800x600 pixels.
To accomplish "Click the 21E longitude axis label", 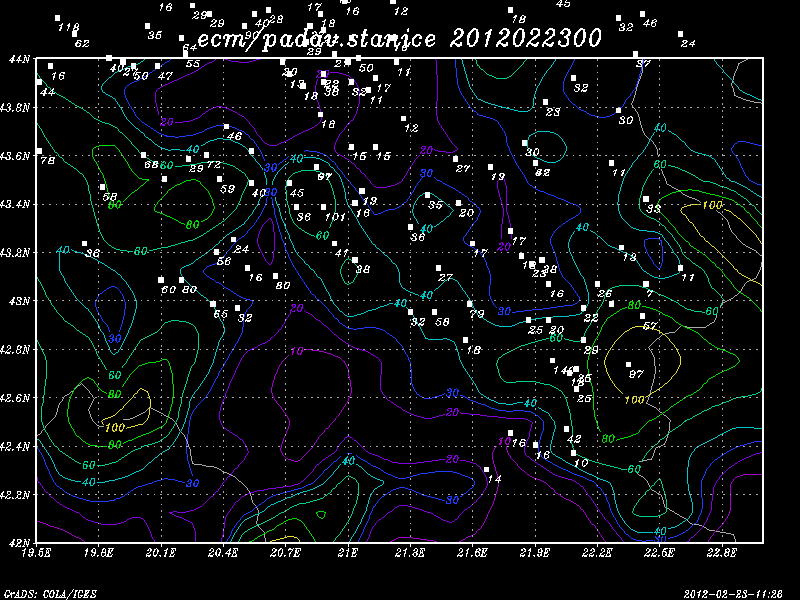I will (348, 553).
